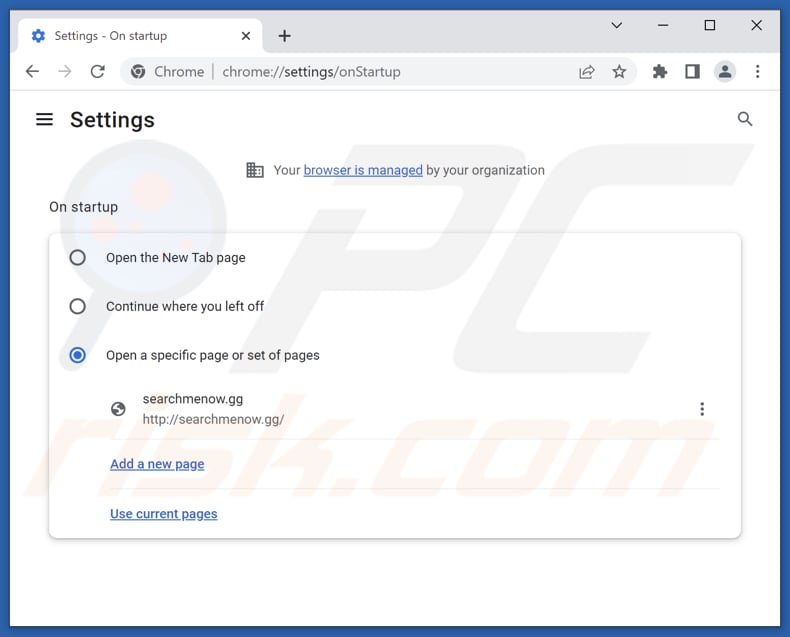Click the Settings gear favicon in tab
Viewport: 790px width, 637px height.
point(38,36)
